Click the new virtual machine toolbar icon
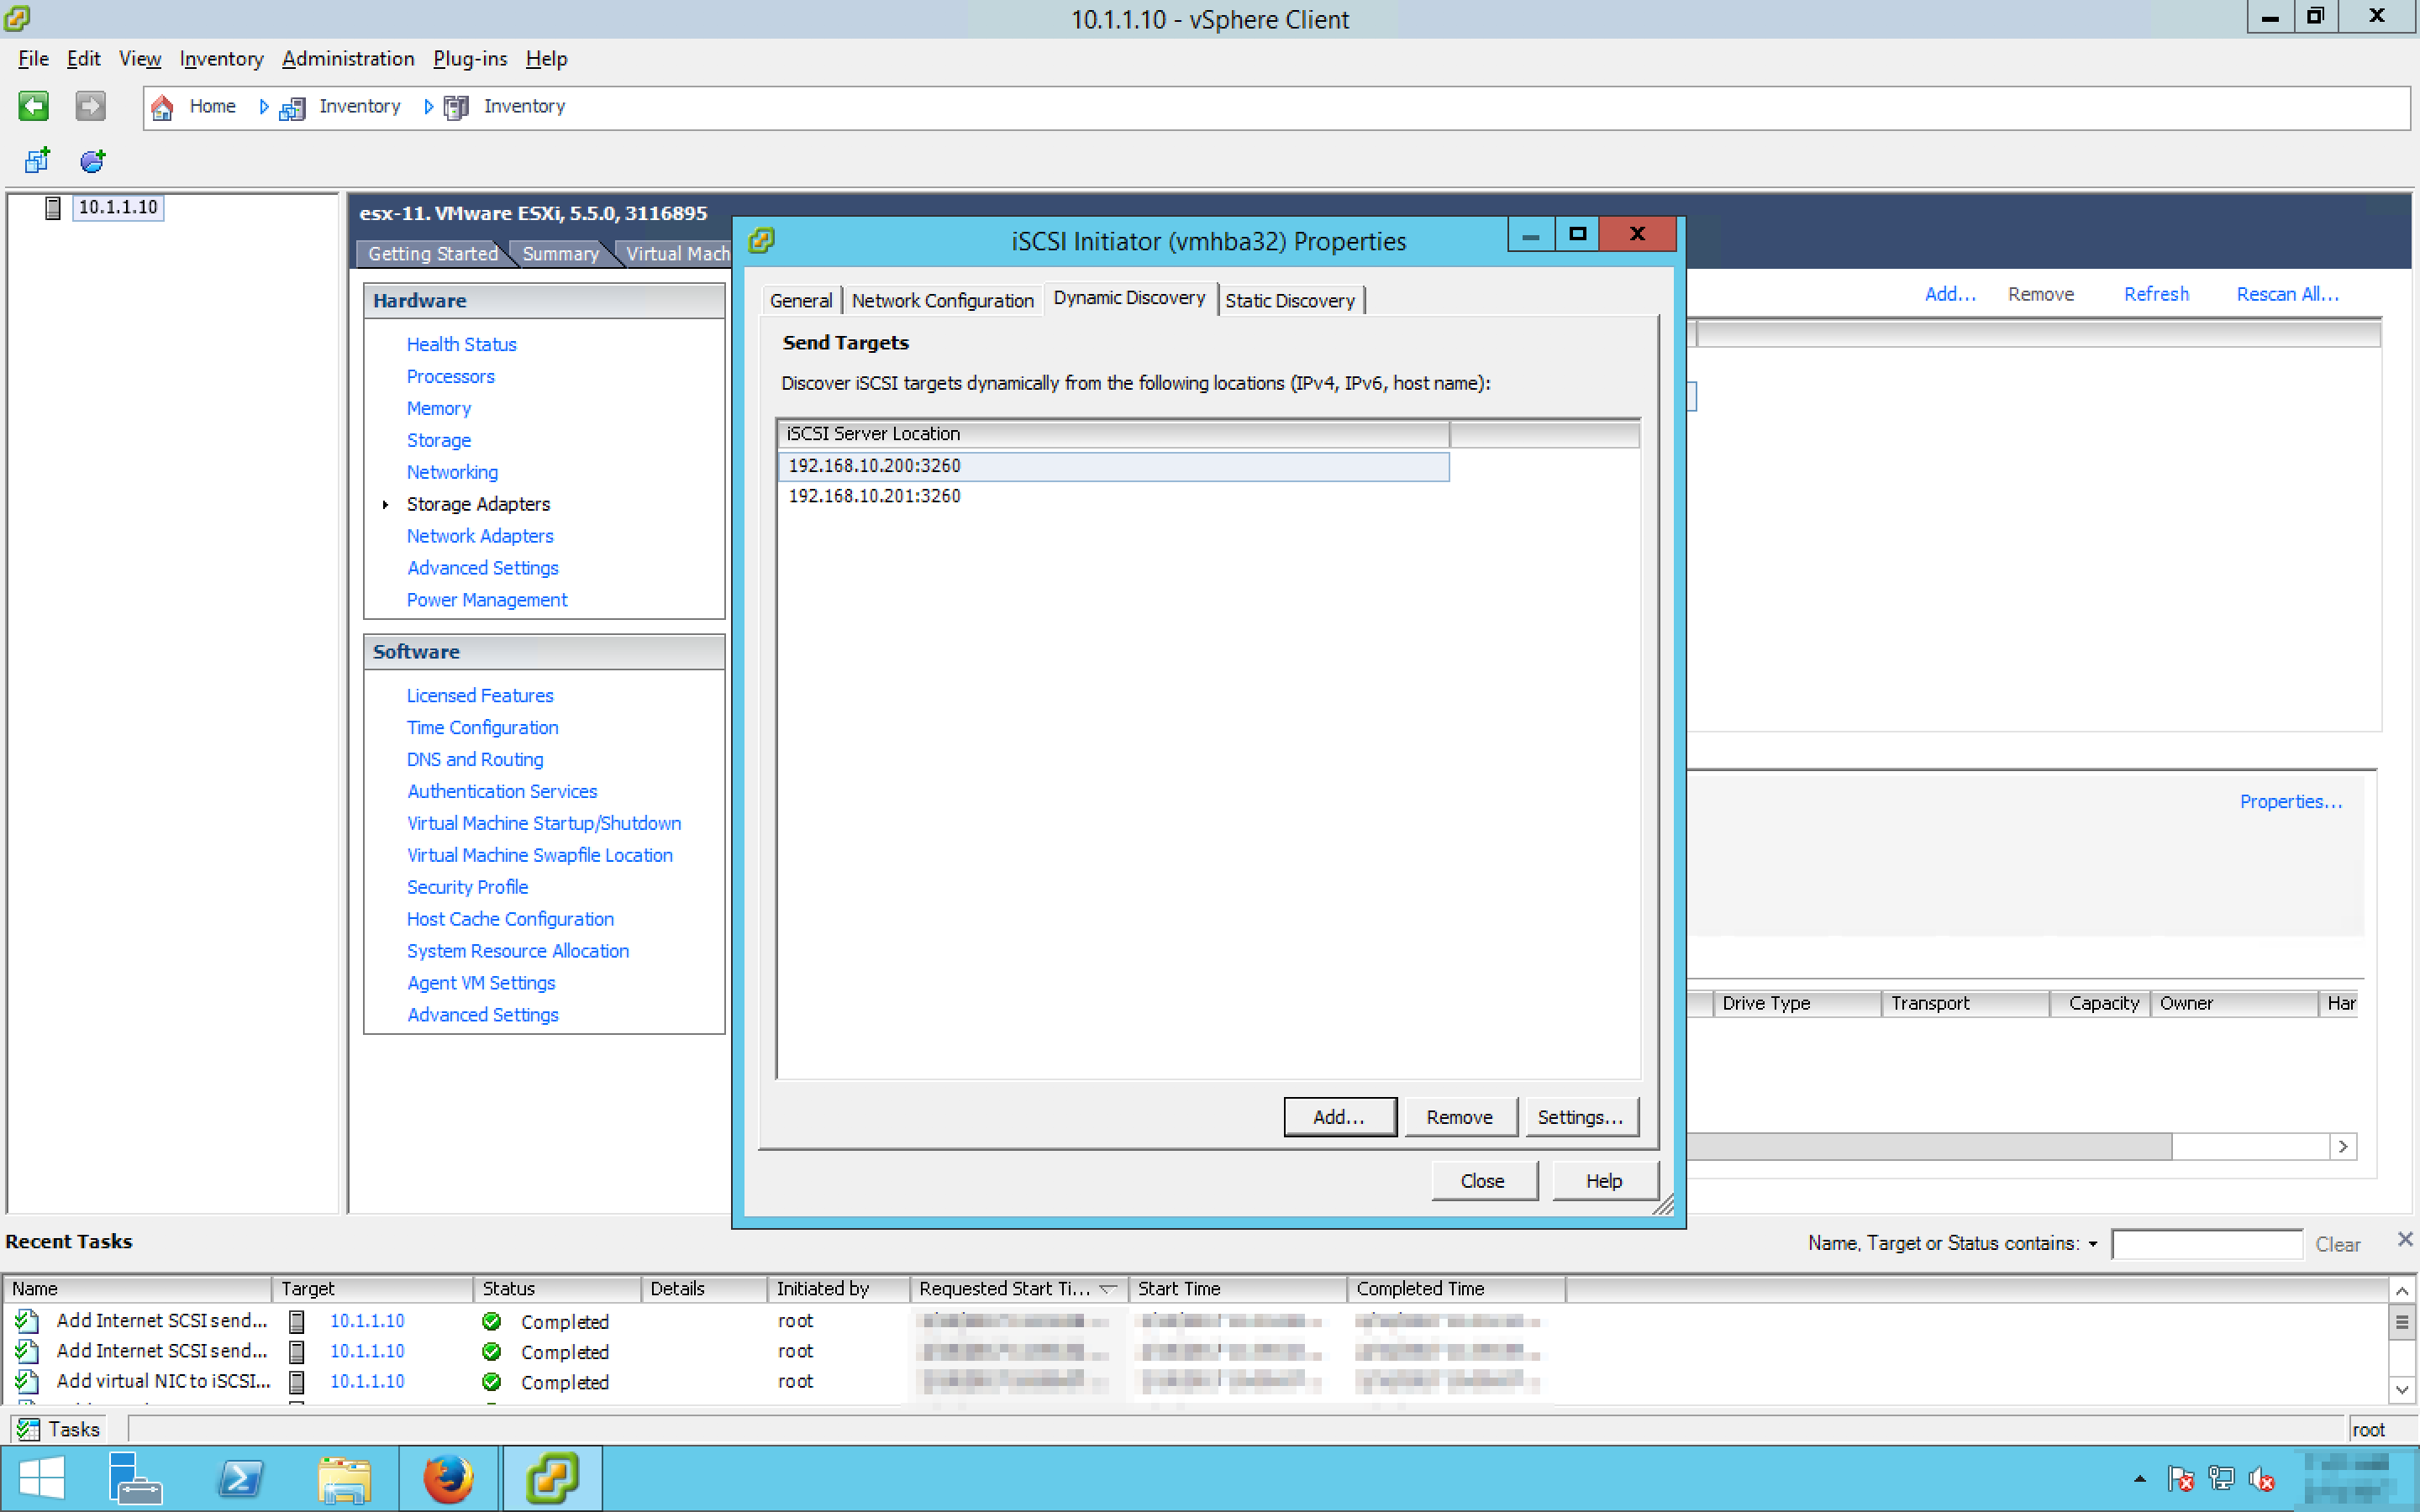This screenshot has height=1512, width=2420. tap(38, 160)
